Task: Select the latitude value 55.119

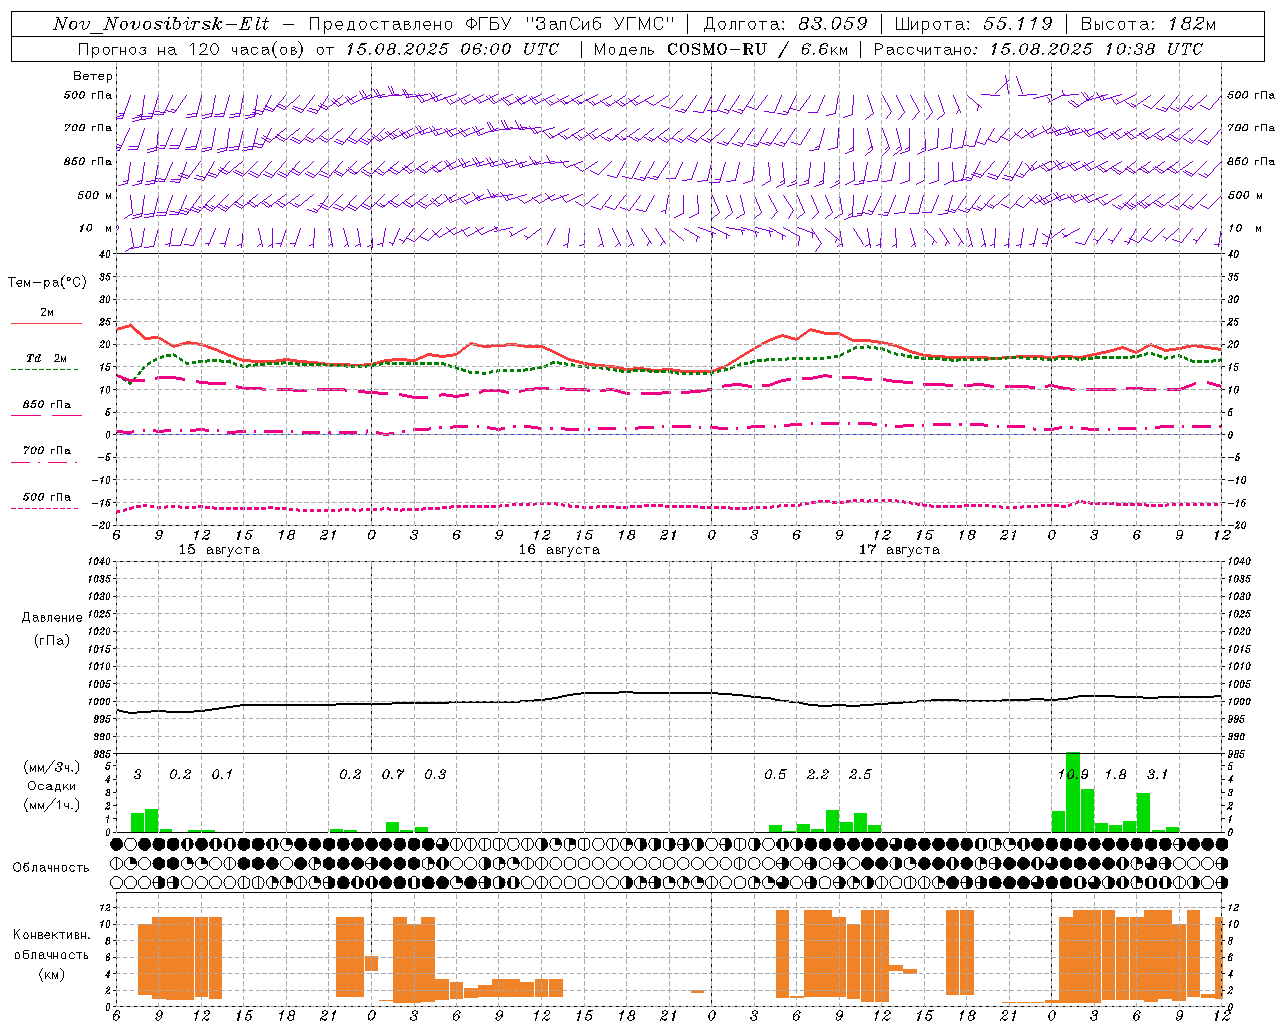Action: pos(1018,24)
